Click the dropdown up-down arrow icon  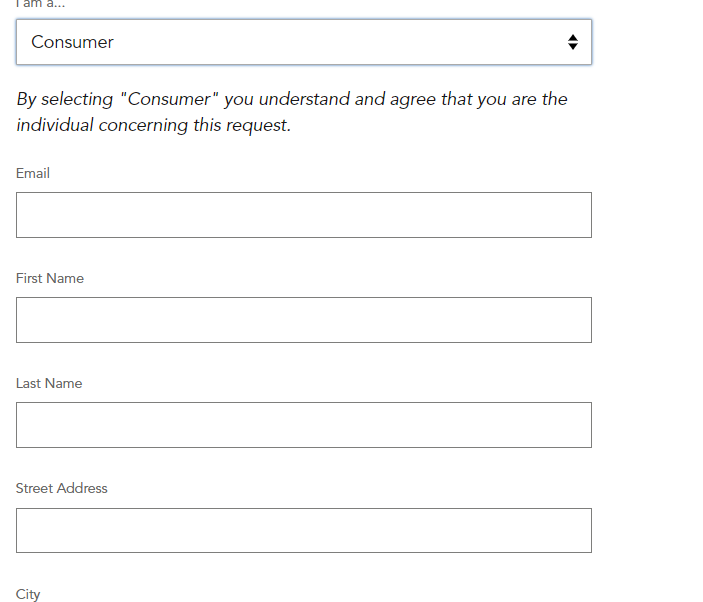coord(573,42)
